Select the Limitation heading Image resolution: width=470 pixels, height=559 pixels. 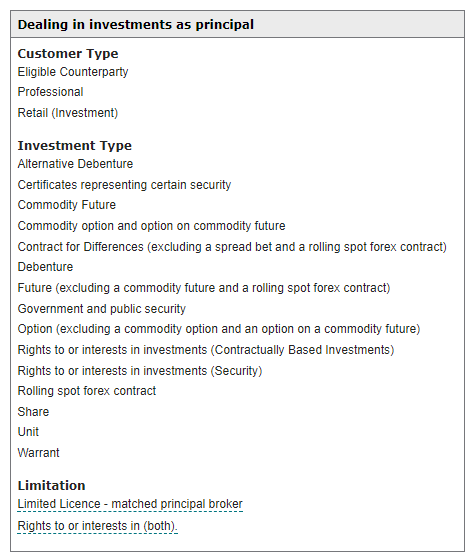(x=51, y=486)
